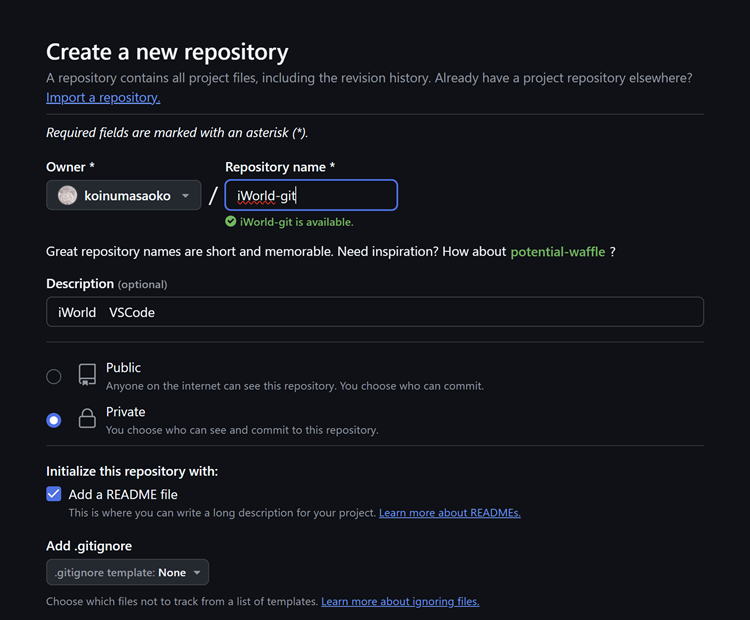Click the 'iWorld-git is available.' message

tap(297, 222)
